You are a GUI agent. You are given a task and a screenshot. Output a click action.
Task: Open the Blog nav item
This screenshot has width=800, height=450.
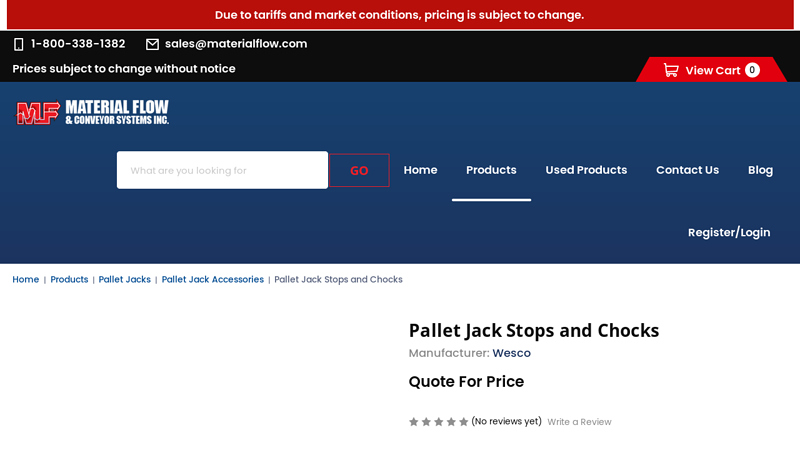click(760, 170)
